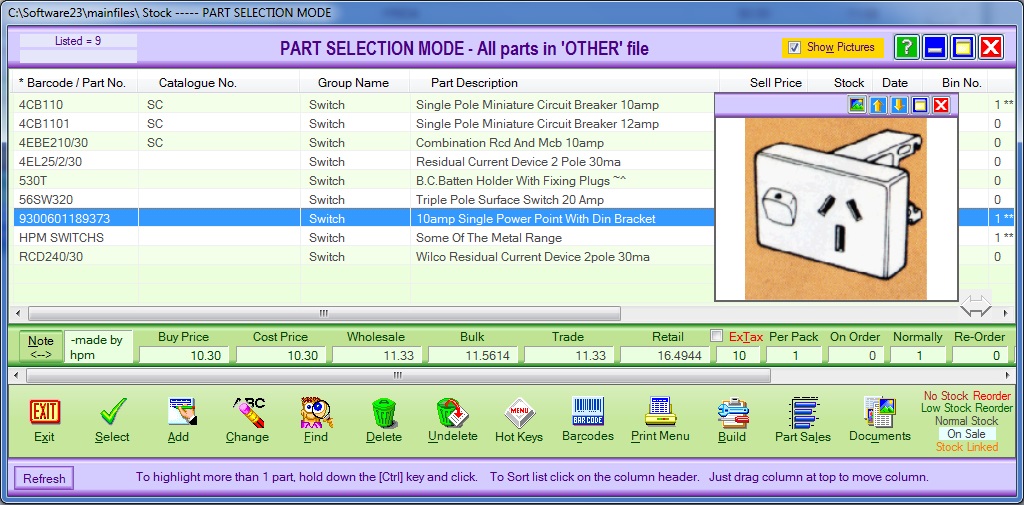Viewport: 1024px width, 505px height.
Task: Select part row 530T
Action: 364,180
